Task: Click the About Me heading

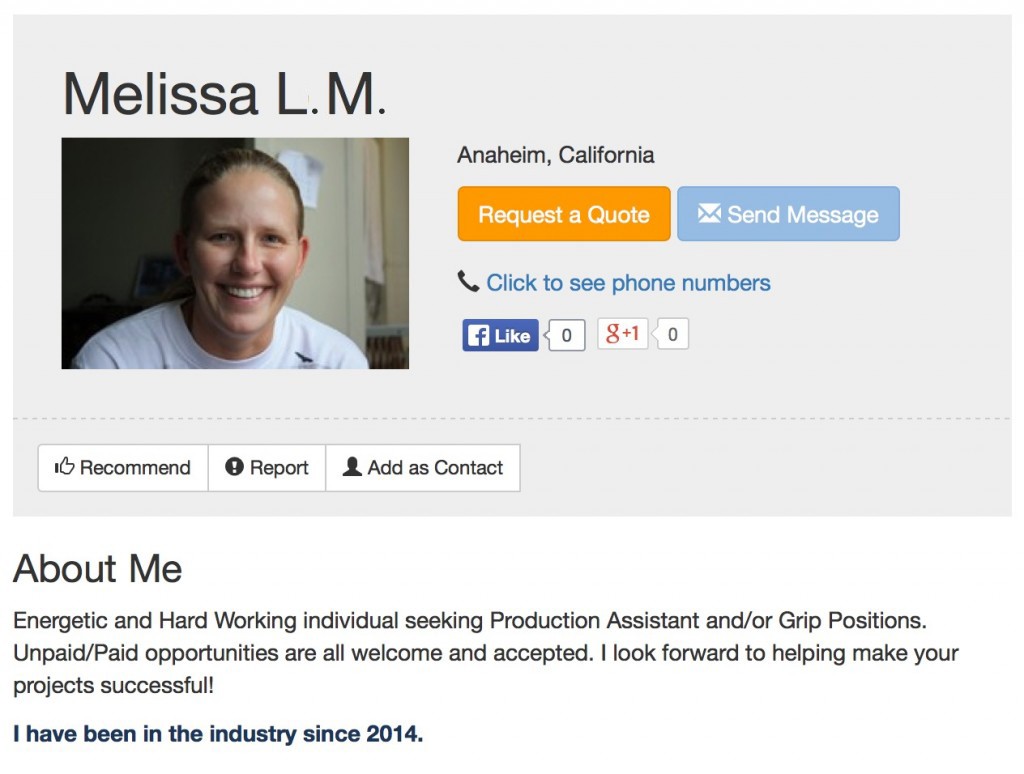Action: pos(98,569)
